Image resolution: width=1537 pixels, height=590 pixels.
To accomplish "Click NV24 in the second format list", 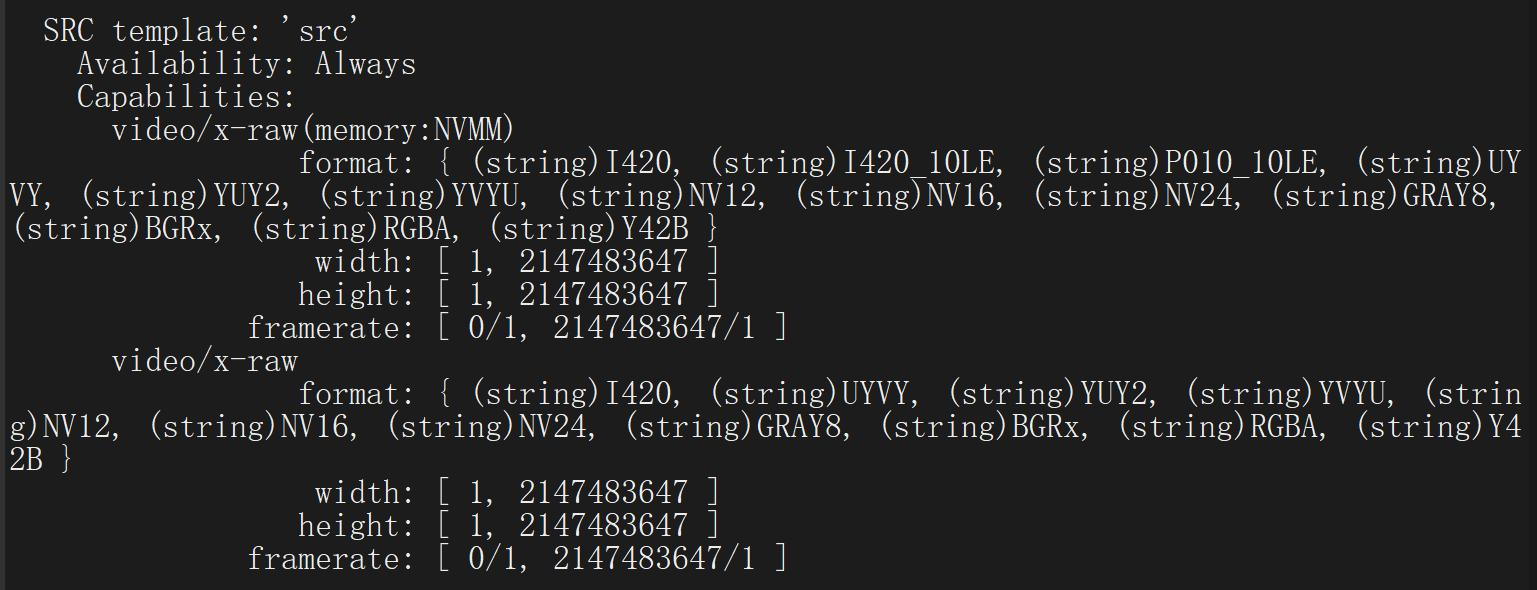I will pos(560,427).
